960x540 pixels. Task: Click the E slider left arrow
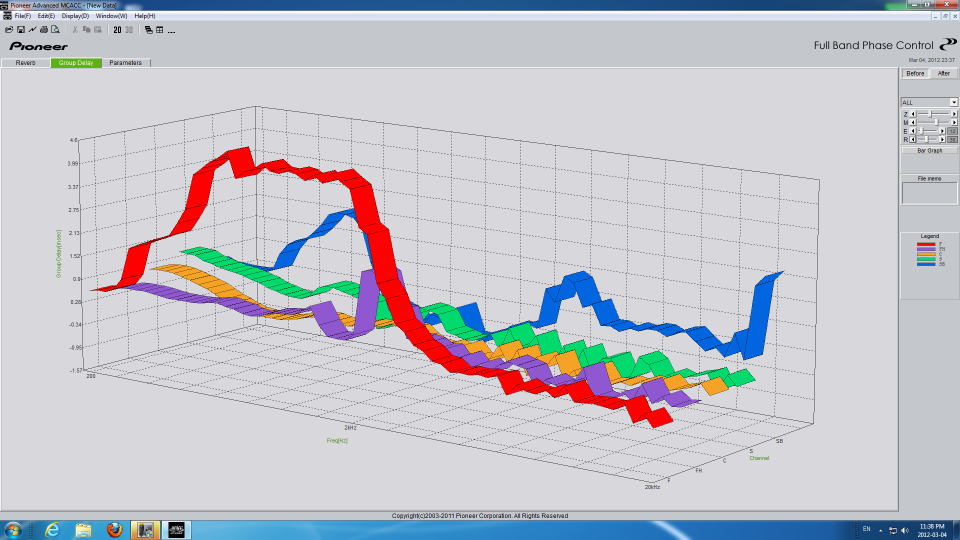[x=913, y=131]
